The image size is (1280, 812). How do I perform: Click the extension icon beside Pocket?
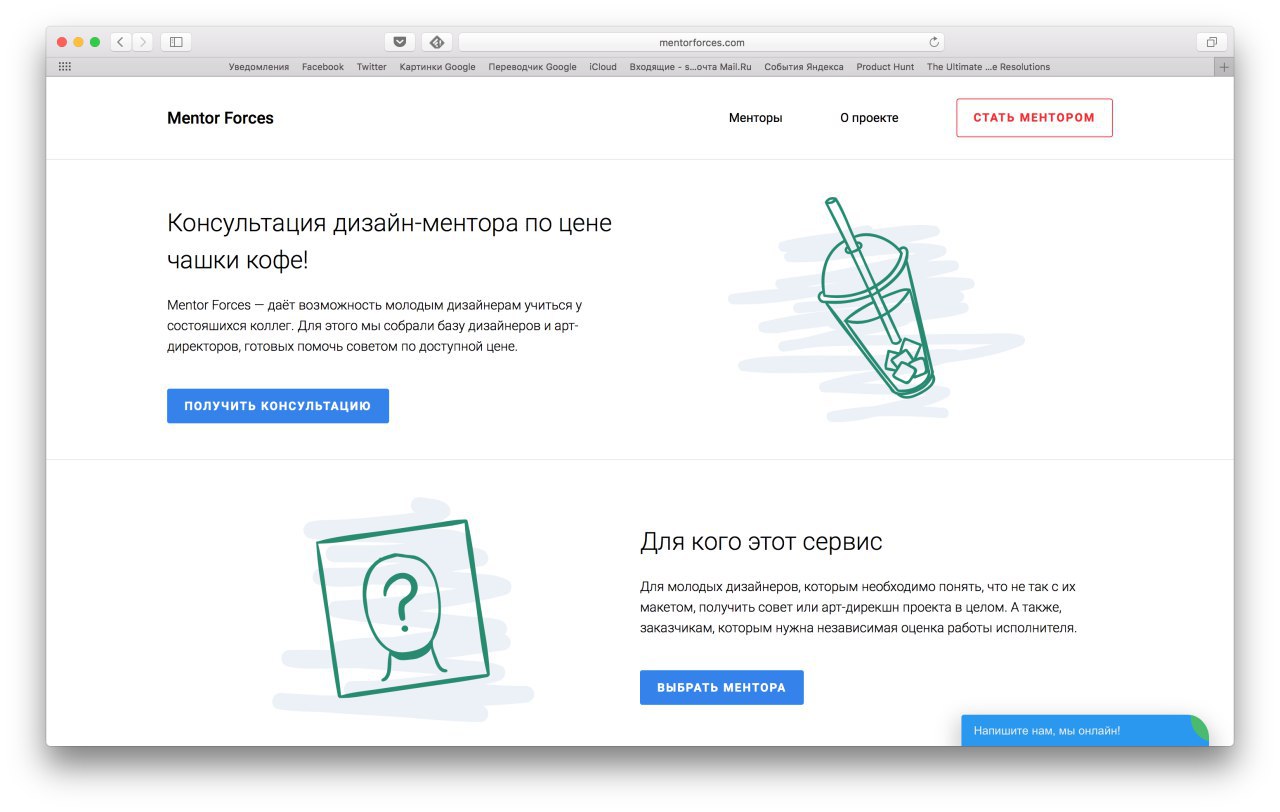pyautogui.click(x=436, y=42)
